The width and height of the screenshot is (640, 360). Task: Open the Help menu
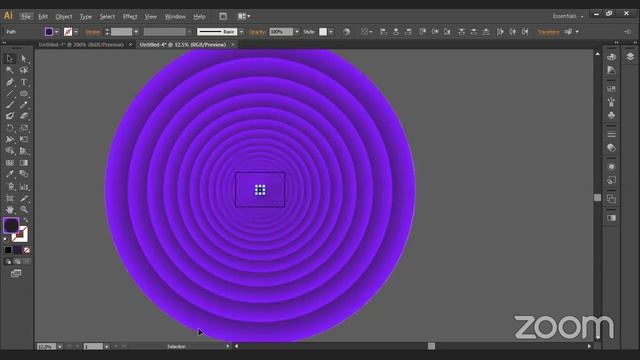[x=199, y=17]
